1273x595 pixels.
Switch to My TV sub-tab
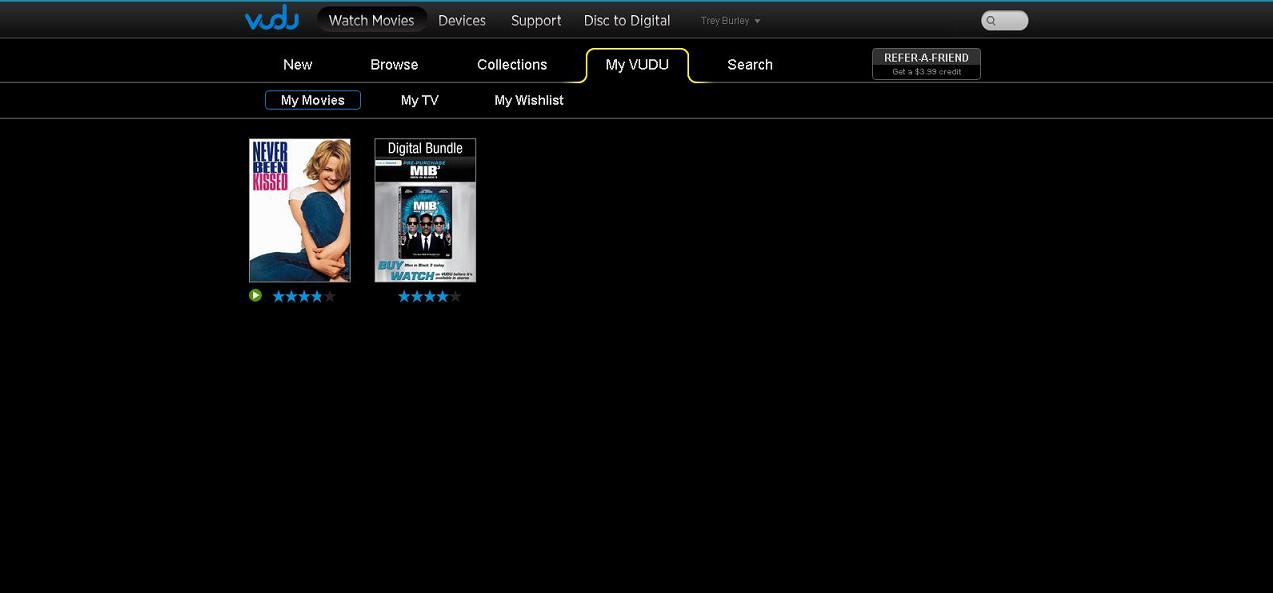pyautogui.click(x=420, y=100)
